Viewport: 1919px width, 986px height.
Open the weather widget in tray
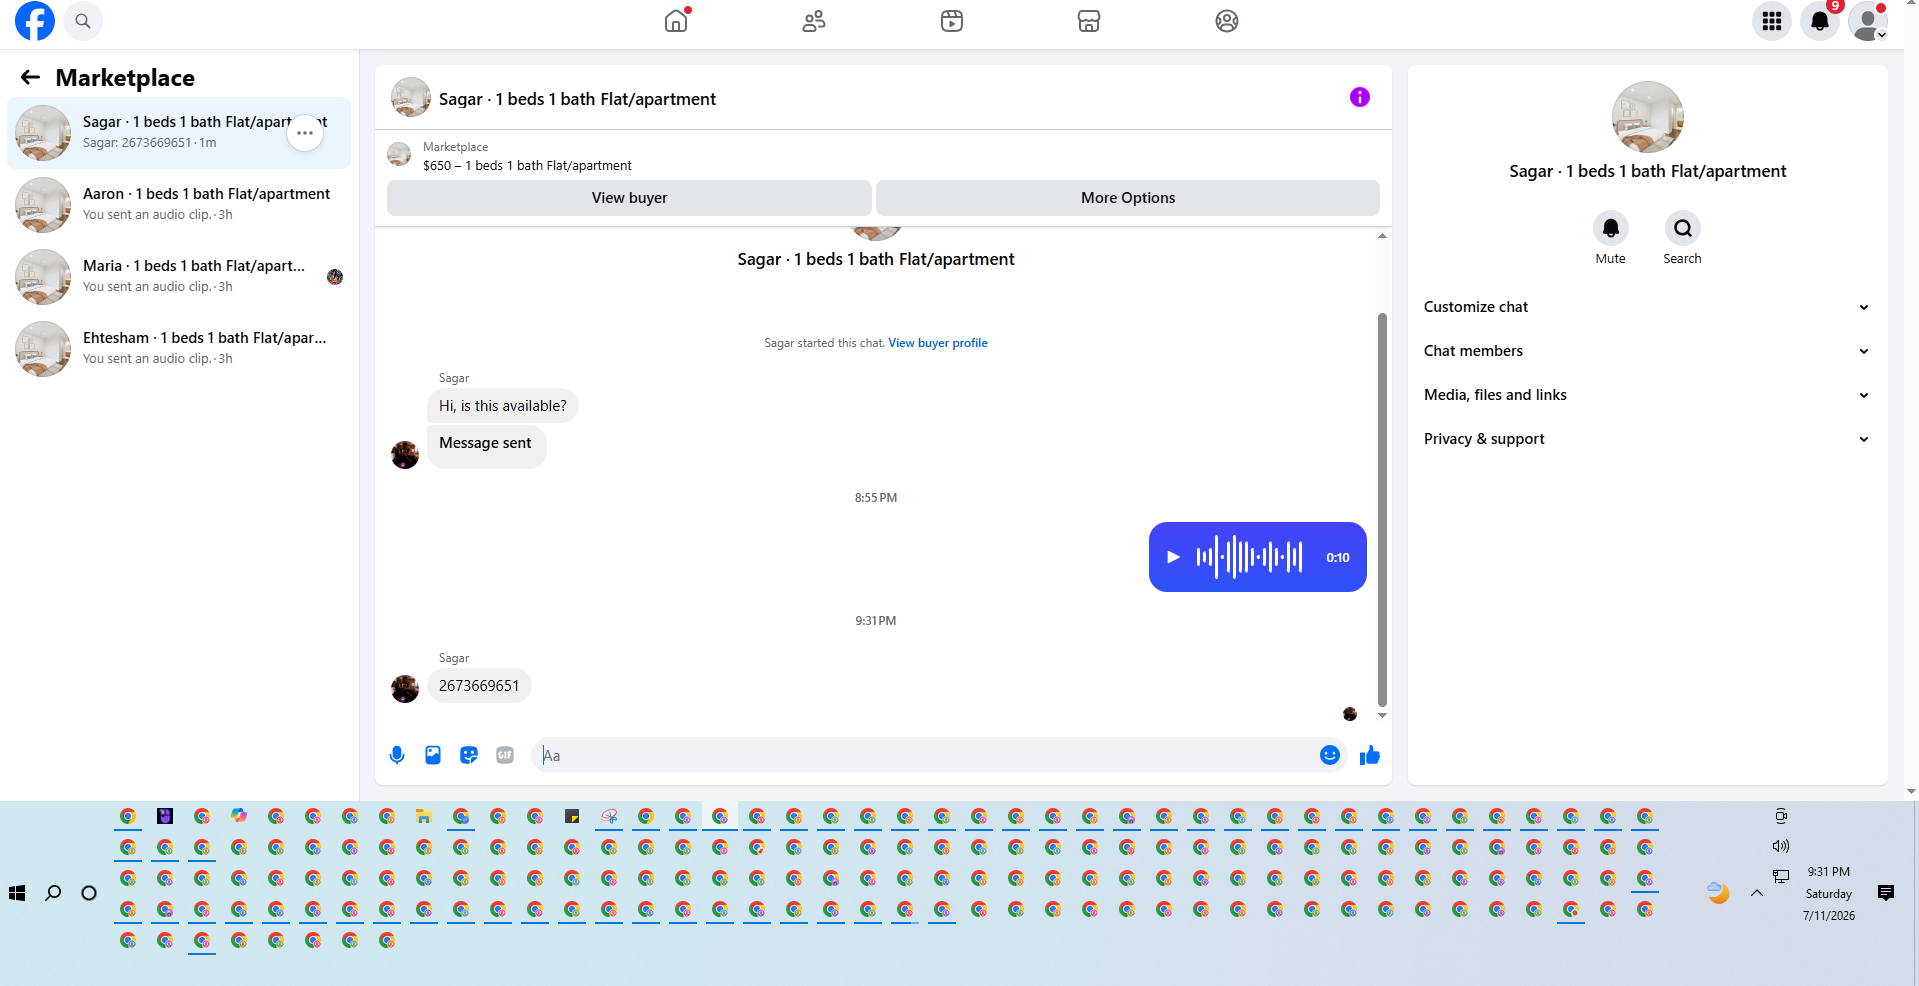(1718, 893)
